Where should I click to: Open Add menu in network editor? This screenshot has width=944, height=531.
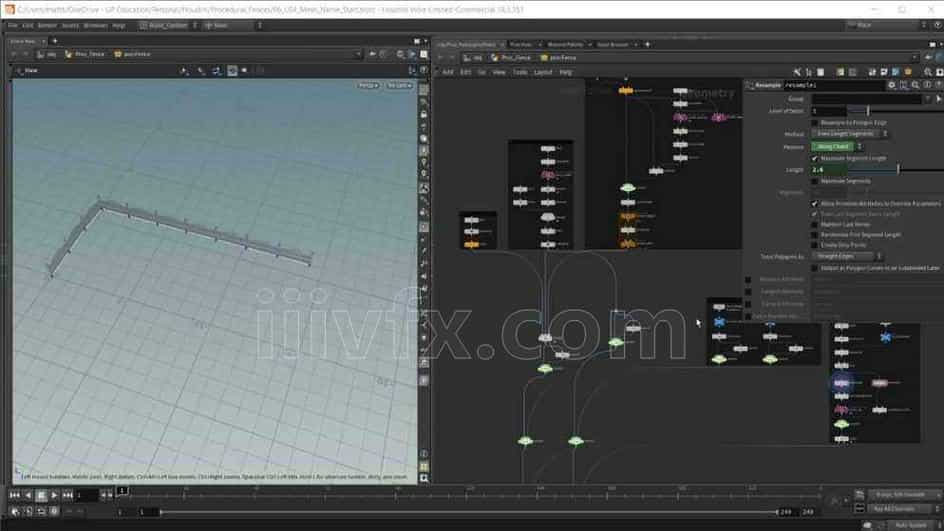(x=448, y=72)
